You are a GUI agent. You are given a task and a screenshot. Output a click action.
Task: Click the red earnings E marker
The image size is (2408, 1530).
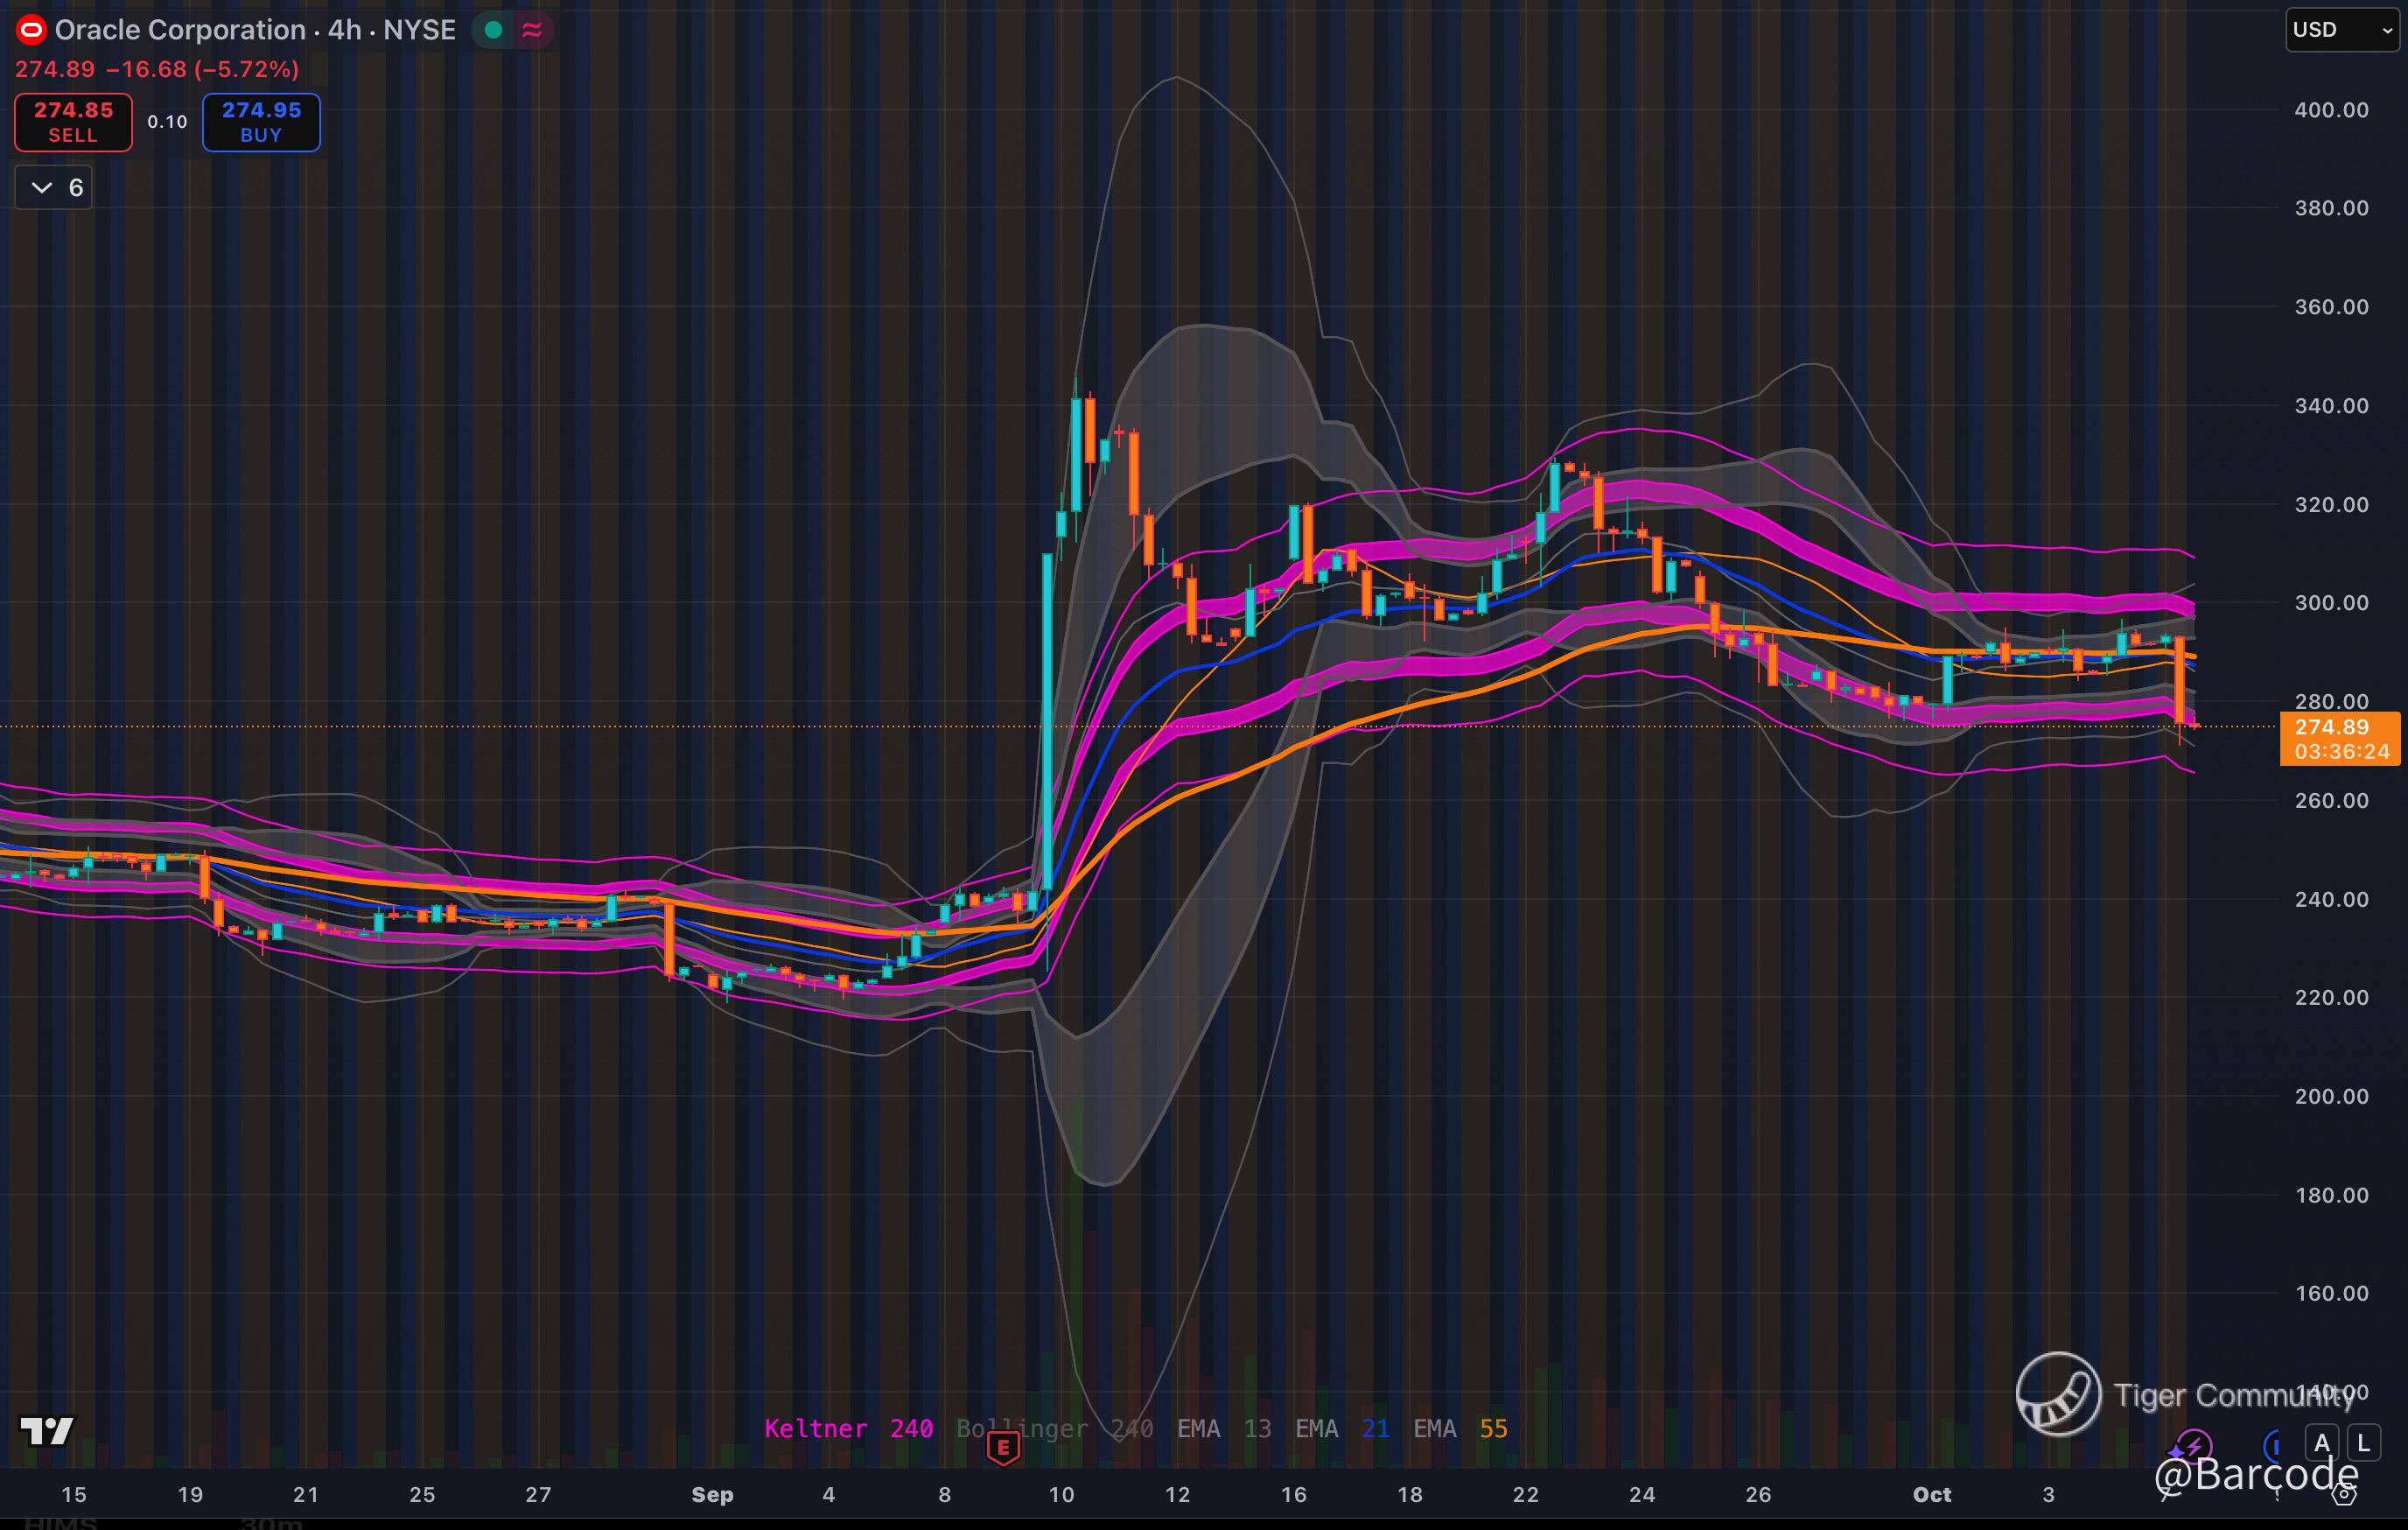[x=1003, y=1447]
